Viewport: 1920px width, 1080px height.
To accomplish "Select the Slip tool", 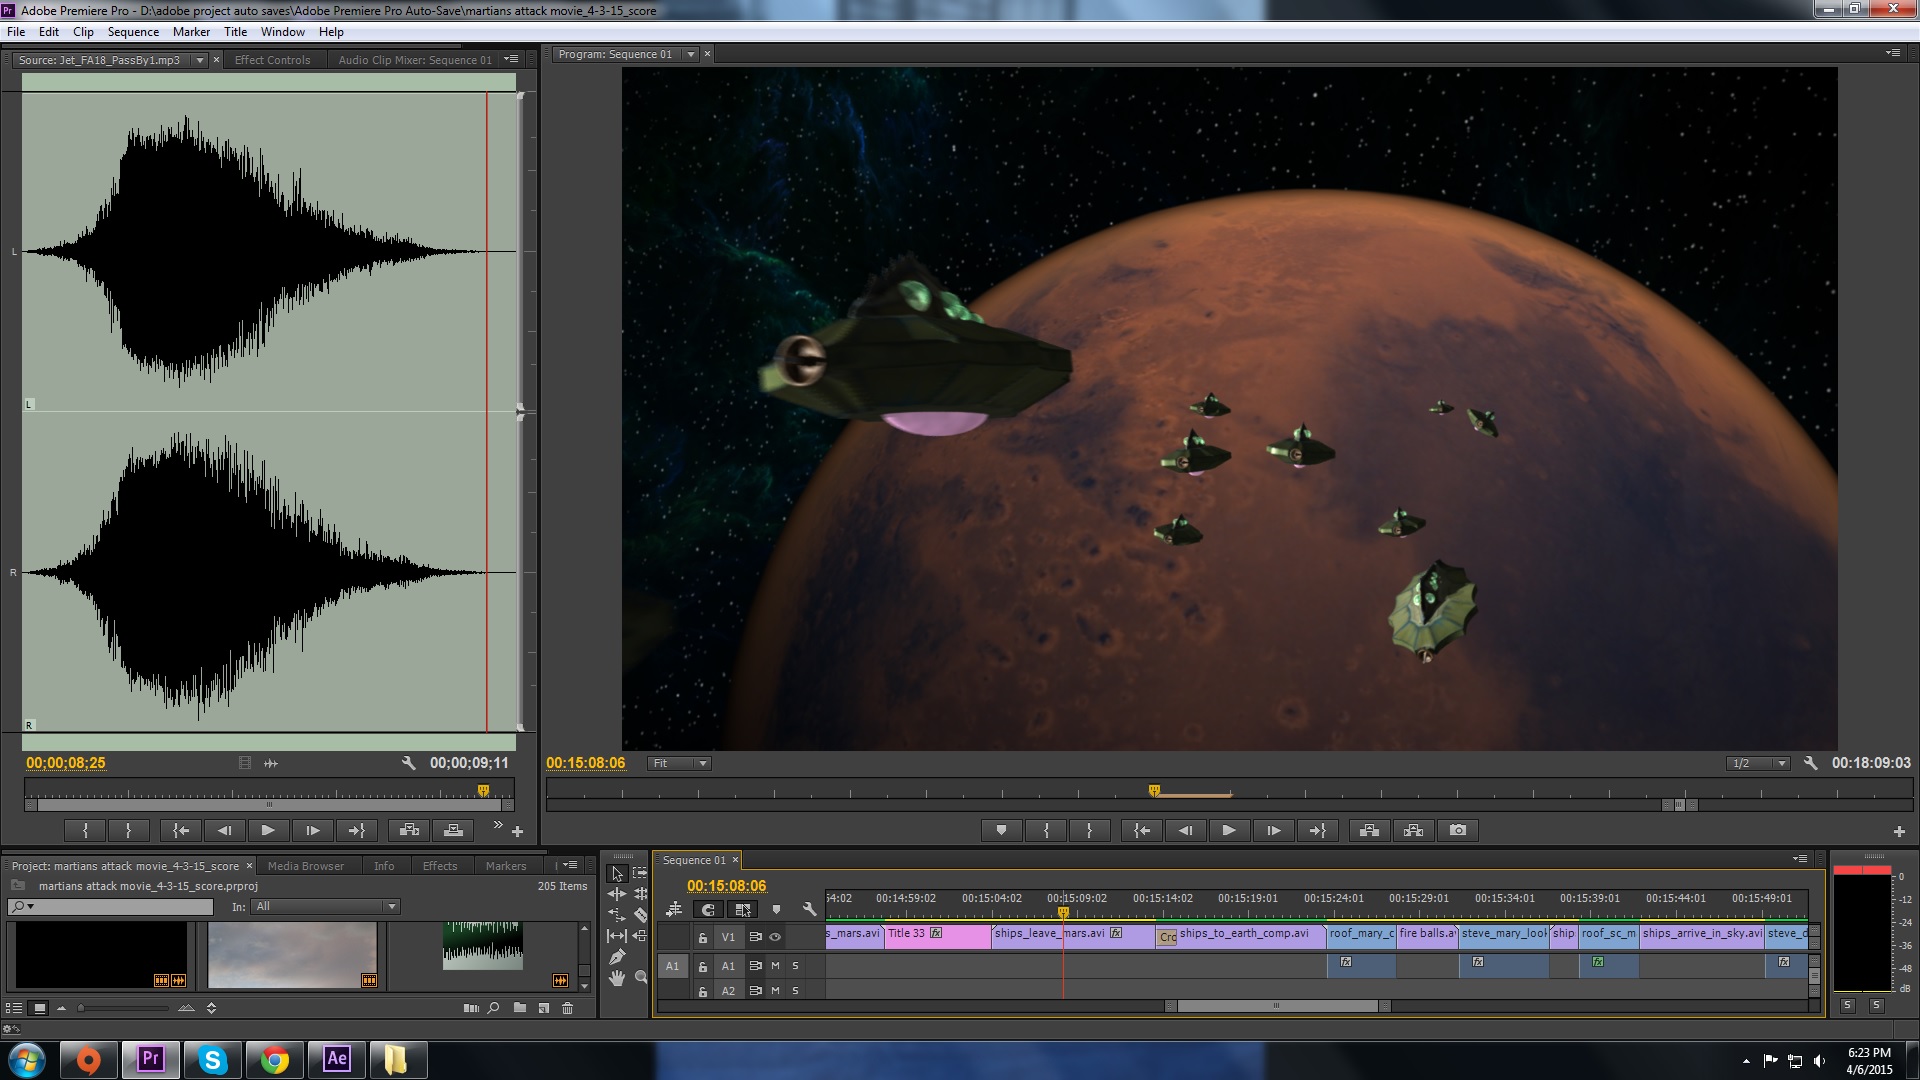I will [617, 936].
